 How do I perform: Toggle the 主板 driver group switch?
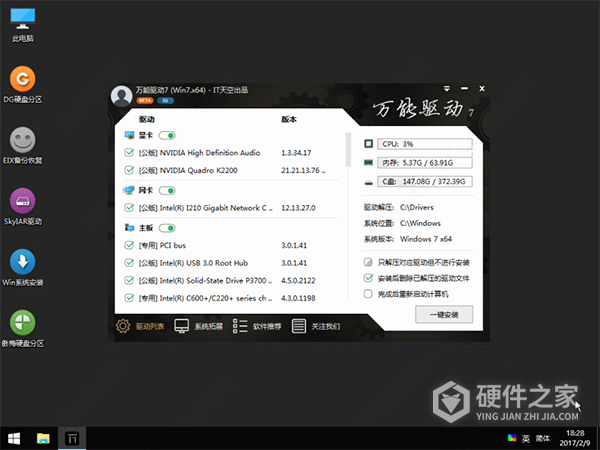167,228
